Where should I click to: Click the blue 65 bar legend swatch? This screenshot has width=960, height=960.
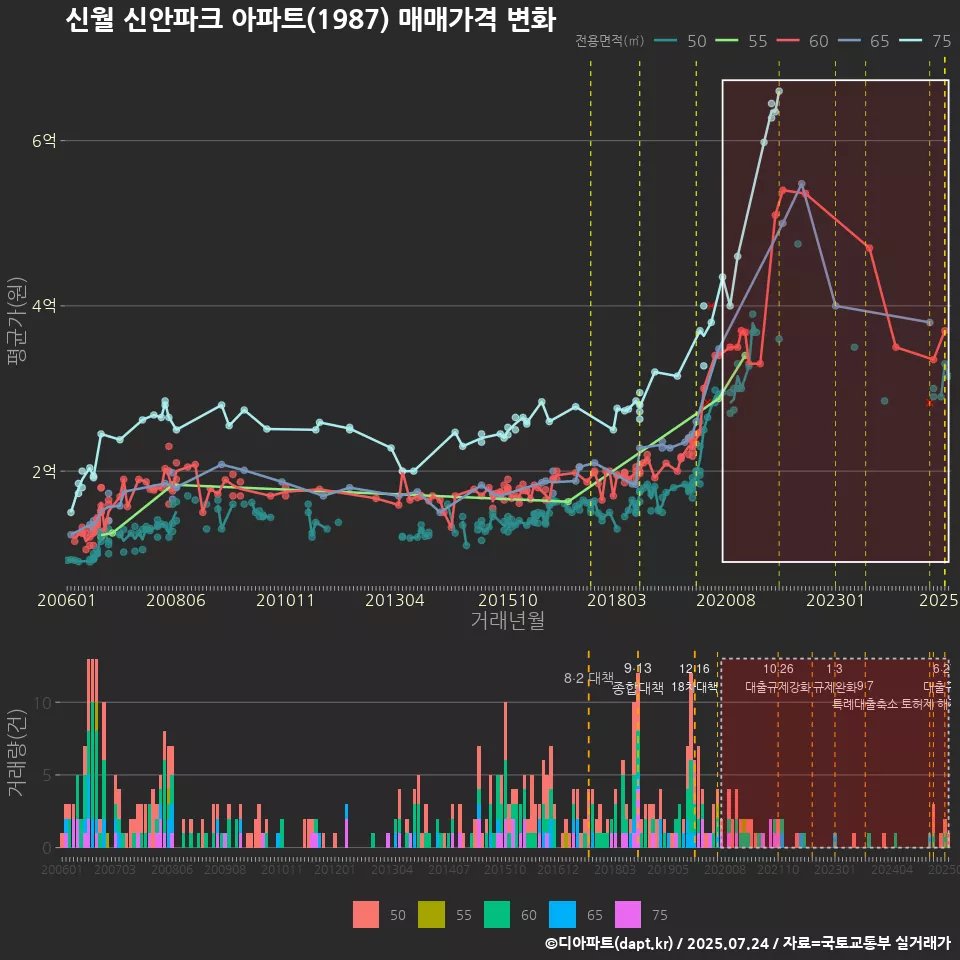tap(563, 915)
